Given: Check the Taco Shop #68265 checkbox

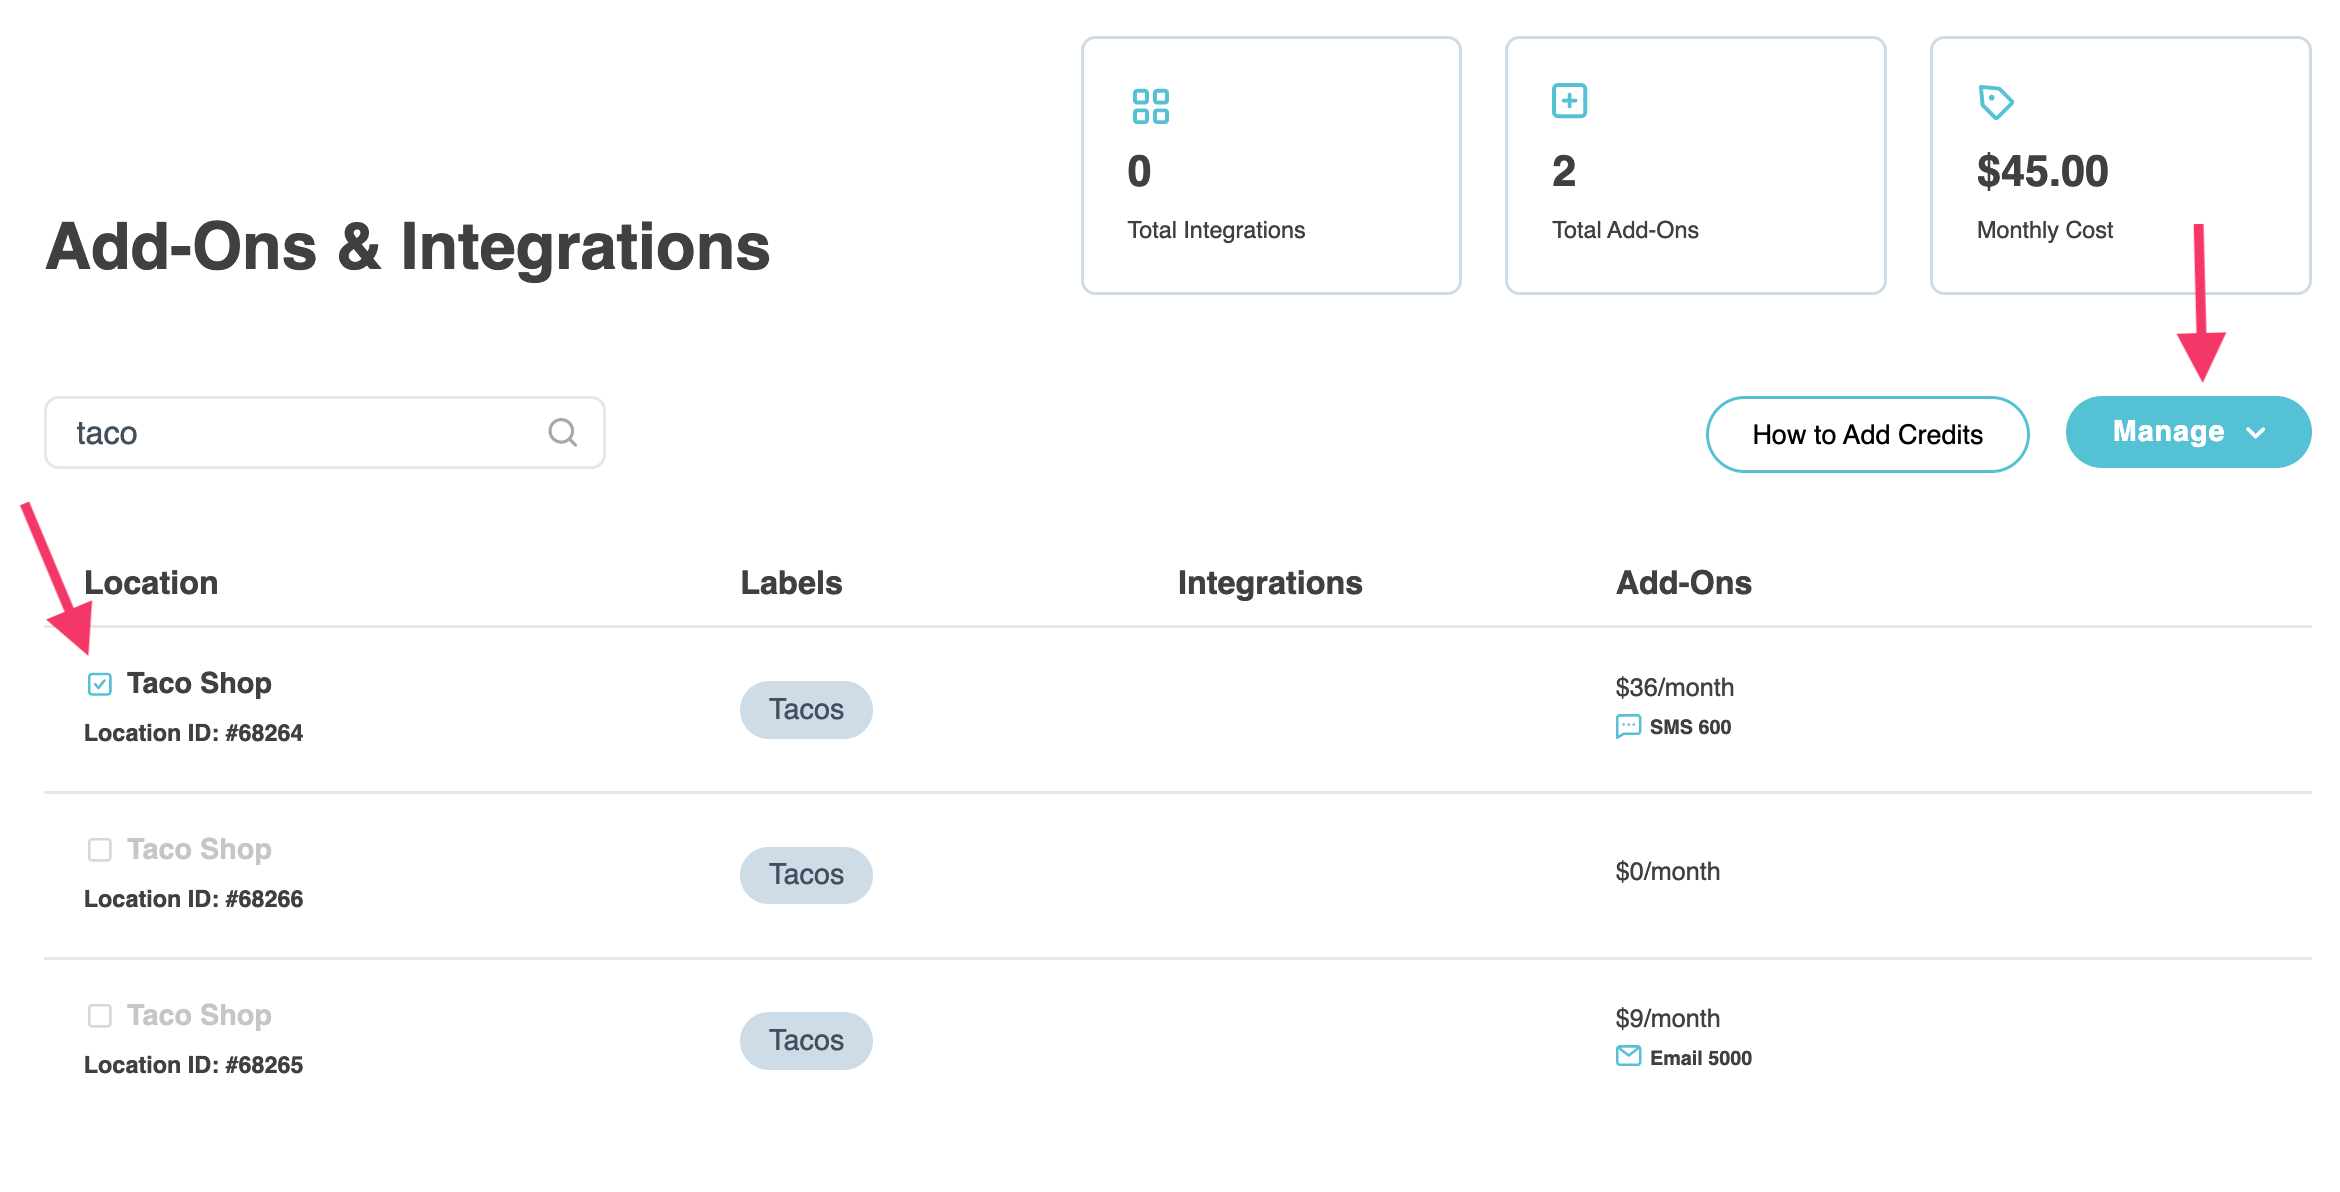Looking at the screenshot, I should pos(99,1016).
